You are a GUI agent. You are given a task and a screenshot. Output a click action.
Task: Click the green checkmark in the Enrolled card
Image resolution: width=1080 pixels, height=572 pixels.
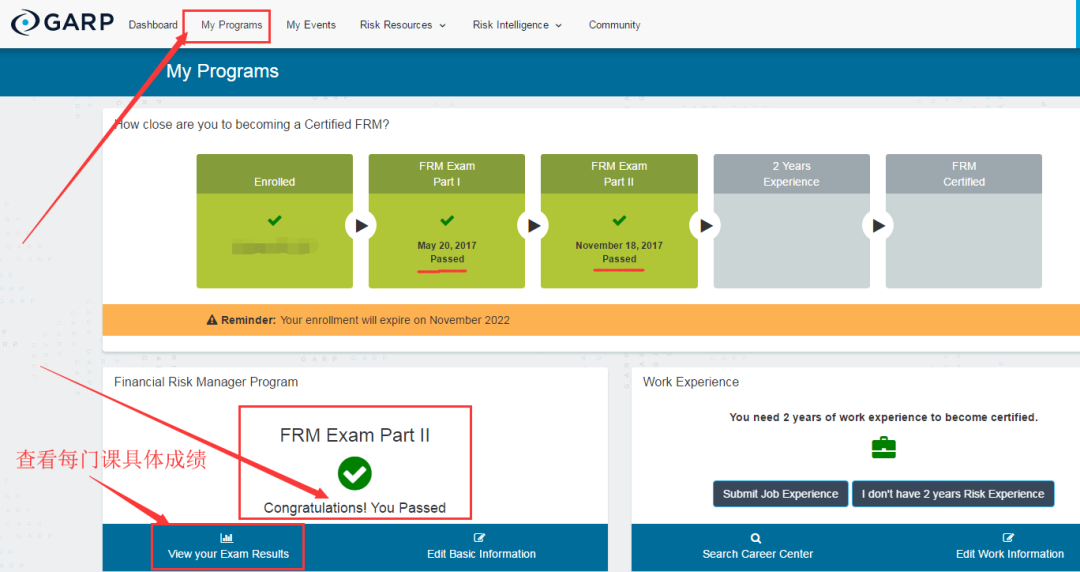275,221
